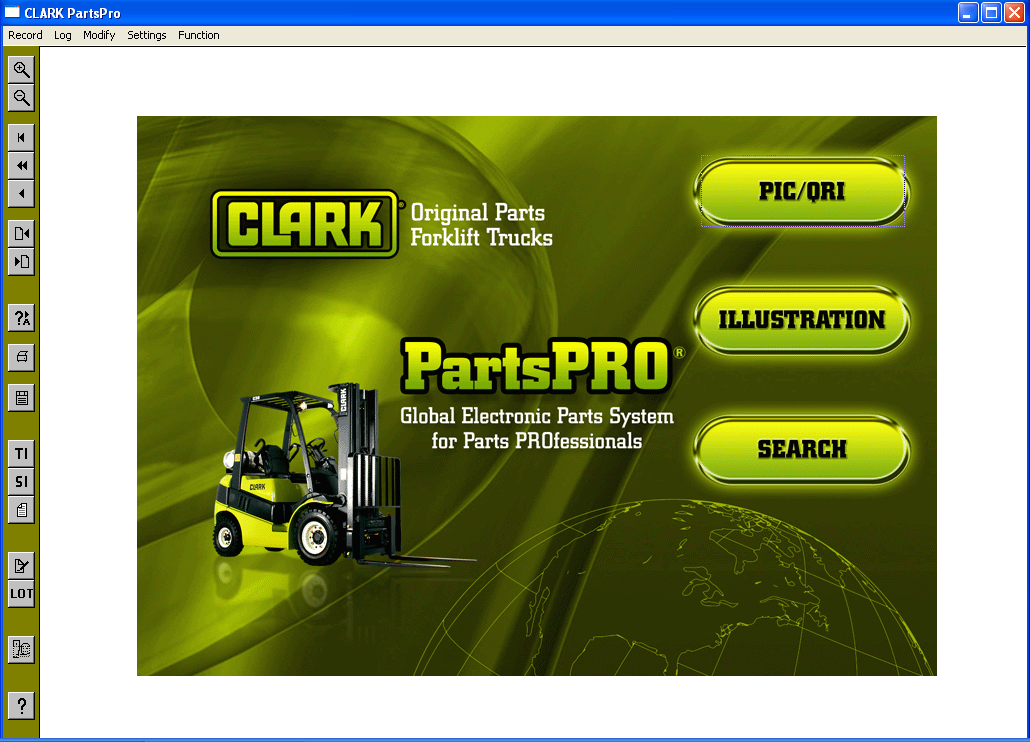Click the PIC/QRI button
The height and width of the screenshot is (742, 1030).
(x=802, y=191)
